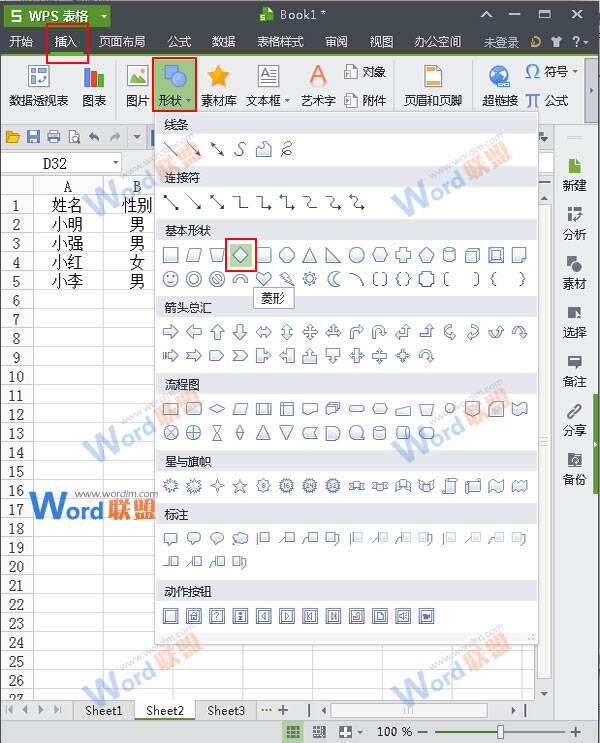Open the reading mode dropdown in status bar
600x743 pixels.
coord(360,732)
